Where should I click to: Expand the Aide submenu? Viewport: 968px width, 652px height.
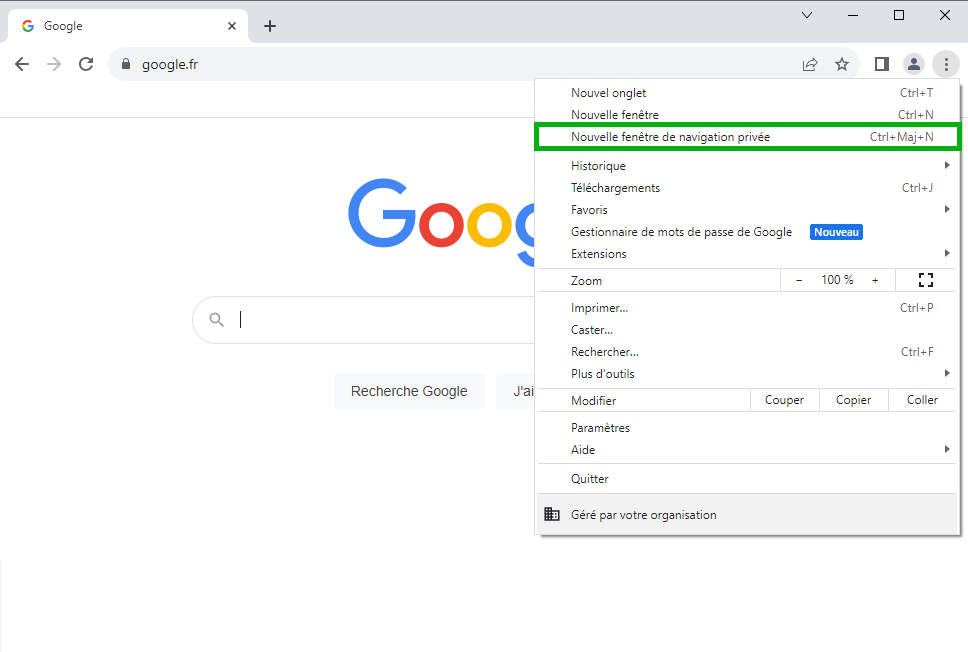(x=747, y=449)
